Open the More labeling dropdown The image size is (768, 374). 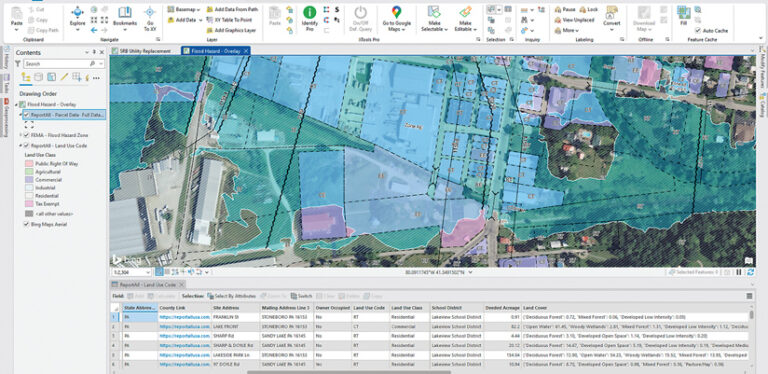point(568,30)
